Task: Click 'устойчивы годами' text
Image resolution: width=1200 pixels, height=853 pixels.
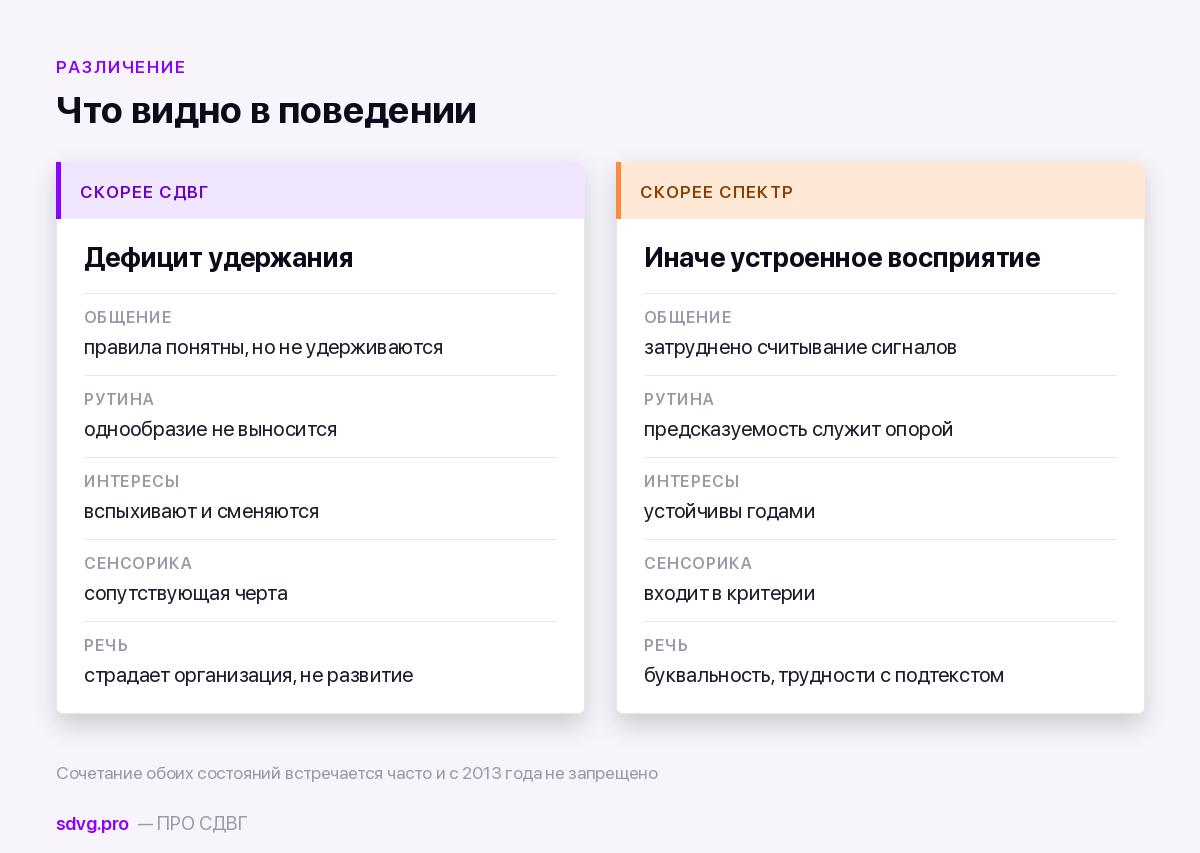Action: (729, 512)
